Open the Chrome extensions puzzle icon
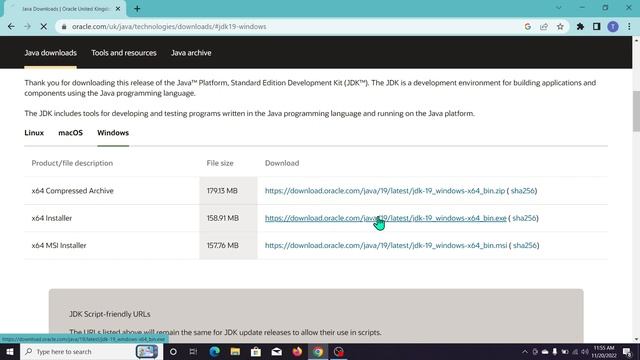Viewport: 640px width, 360px height. 580,27
